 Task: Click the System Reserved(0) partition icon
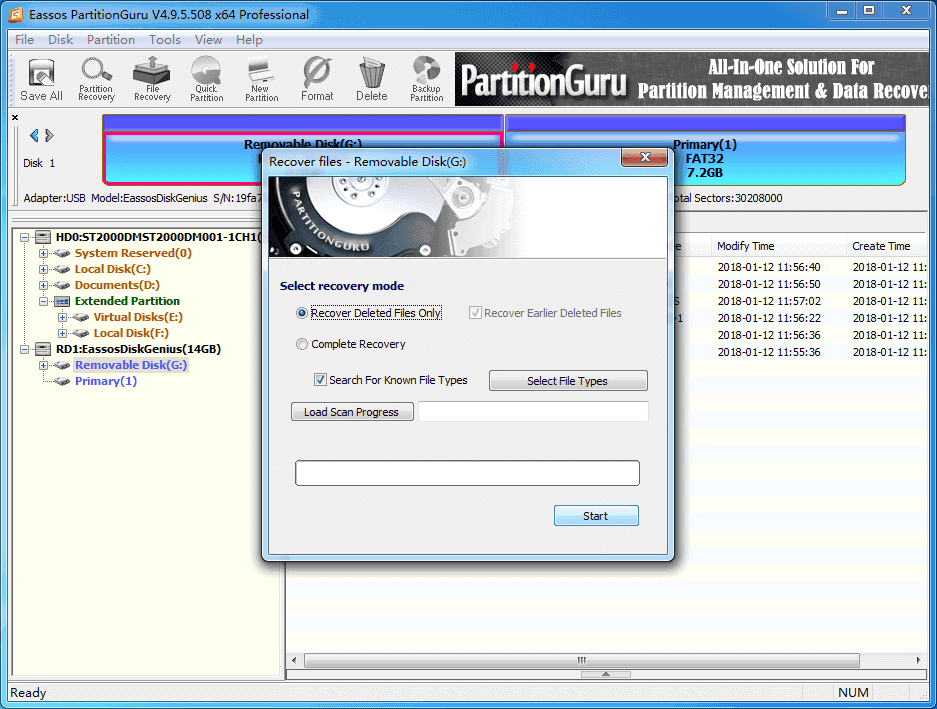point(62,253)
